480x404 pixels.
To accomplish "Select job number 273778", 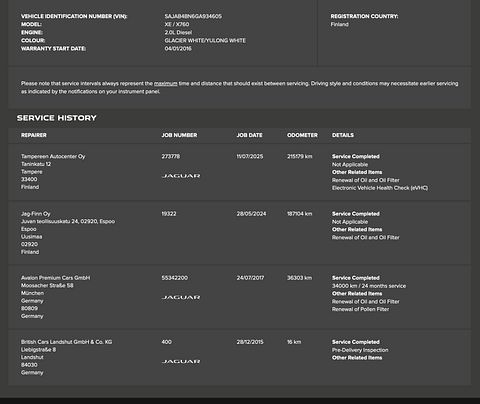I will pos(171,156).
